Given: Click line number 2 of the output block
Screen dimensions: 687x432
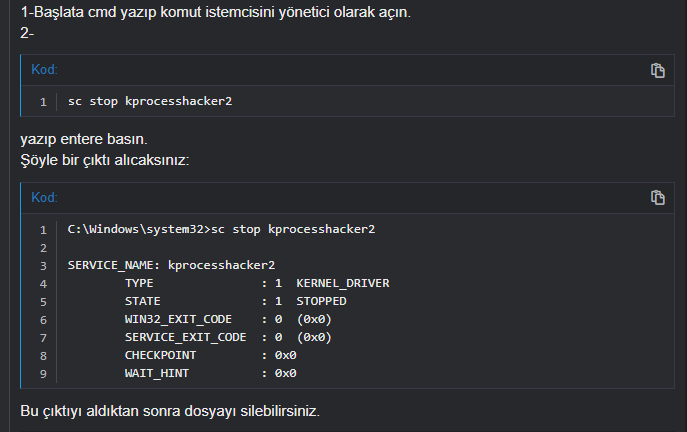Looking at the screenshot, I should pos(43,248).
